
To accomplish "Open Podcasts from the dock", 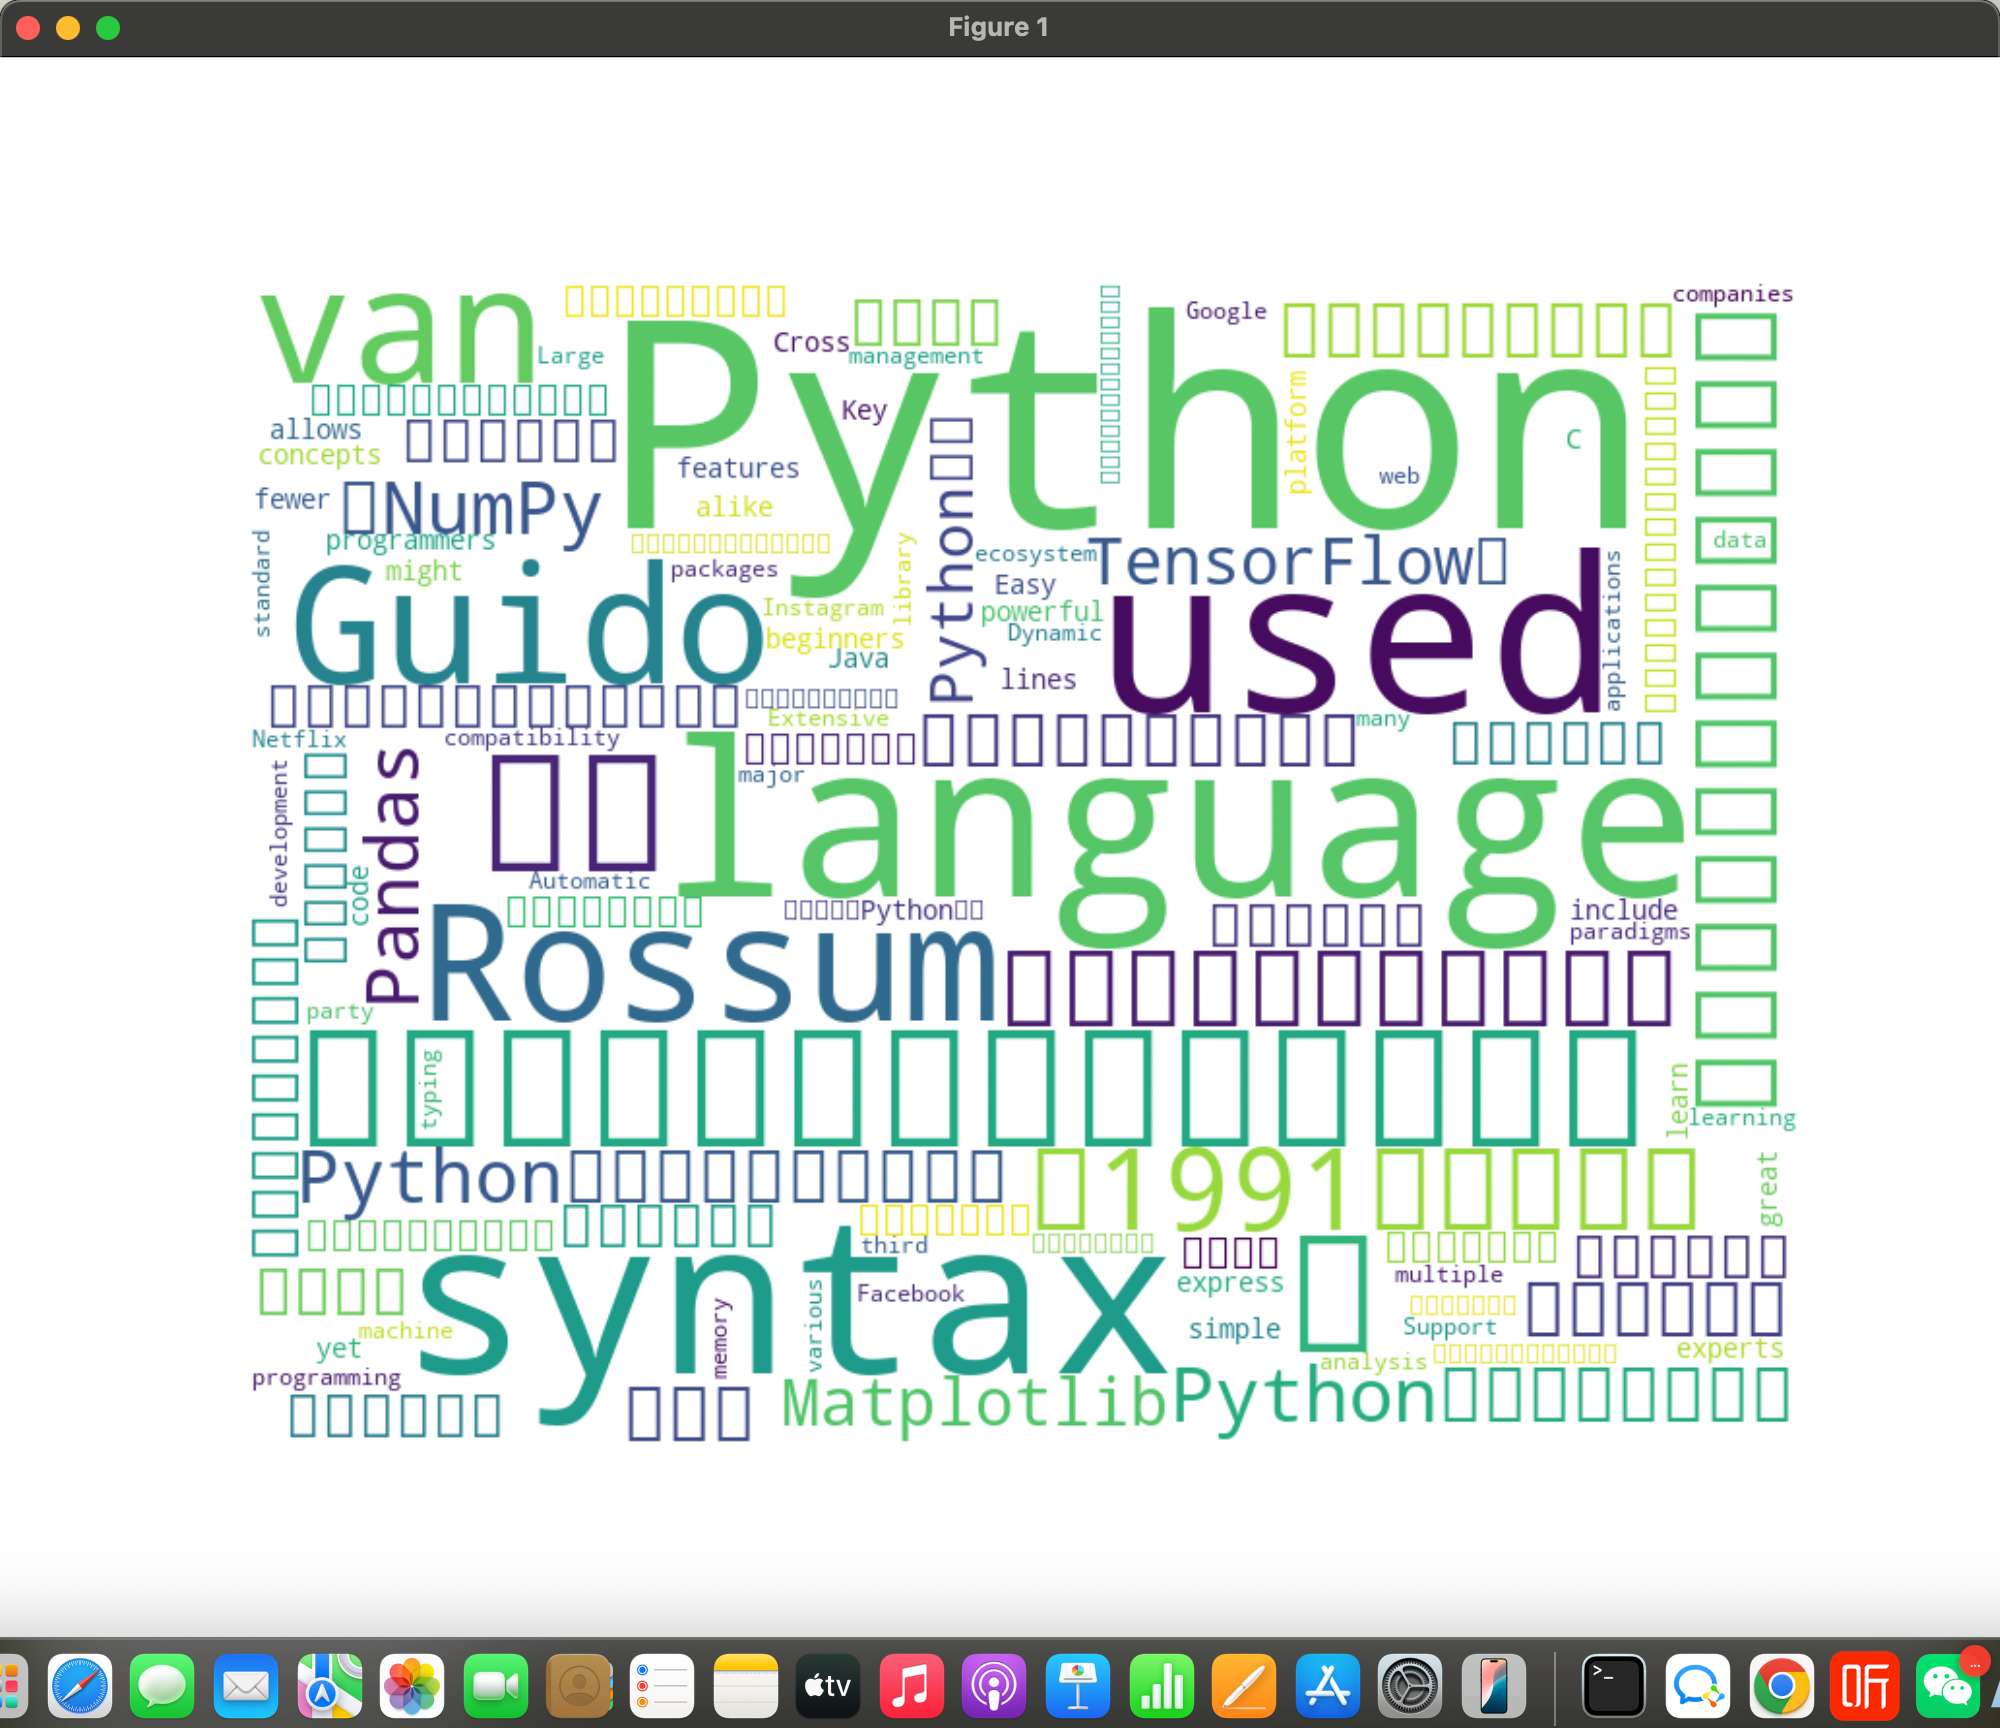I will tap(995, 1685).
